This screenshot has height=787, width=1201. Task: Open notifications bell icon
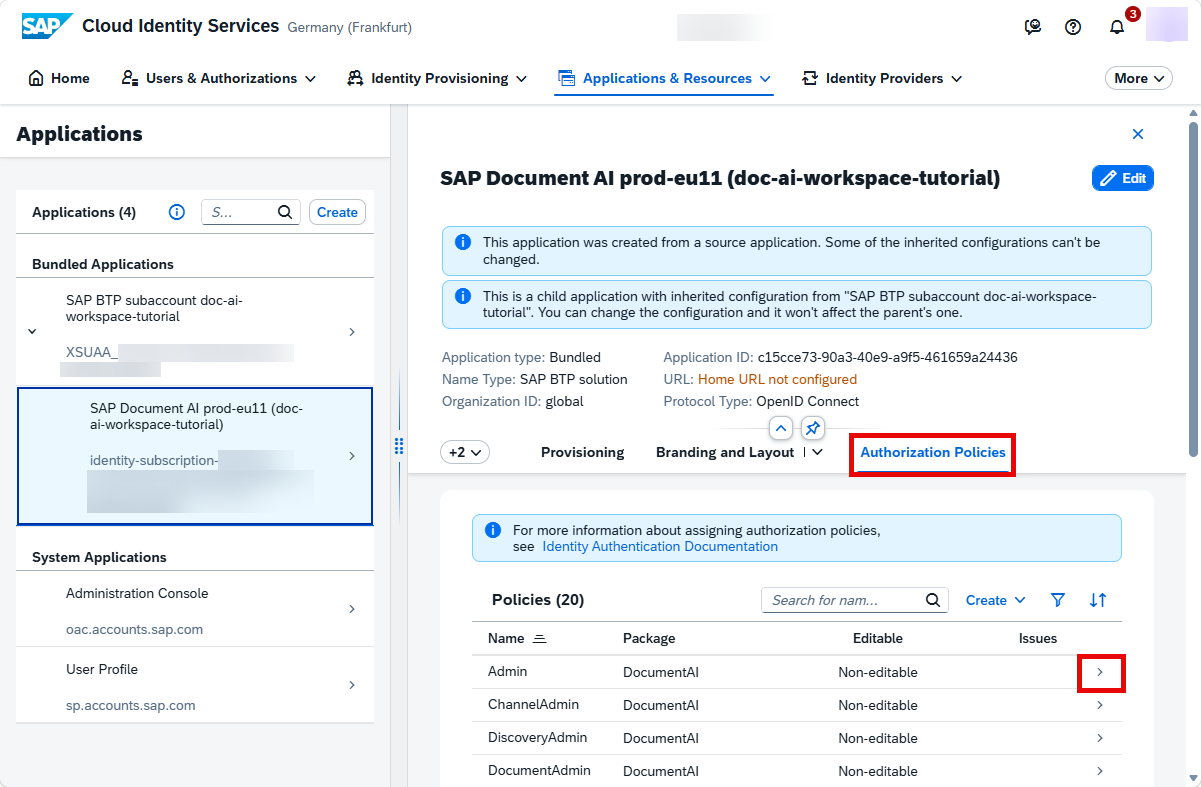pyautogui.click(x=1117, y=27)
